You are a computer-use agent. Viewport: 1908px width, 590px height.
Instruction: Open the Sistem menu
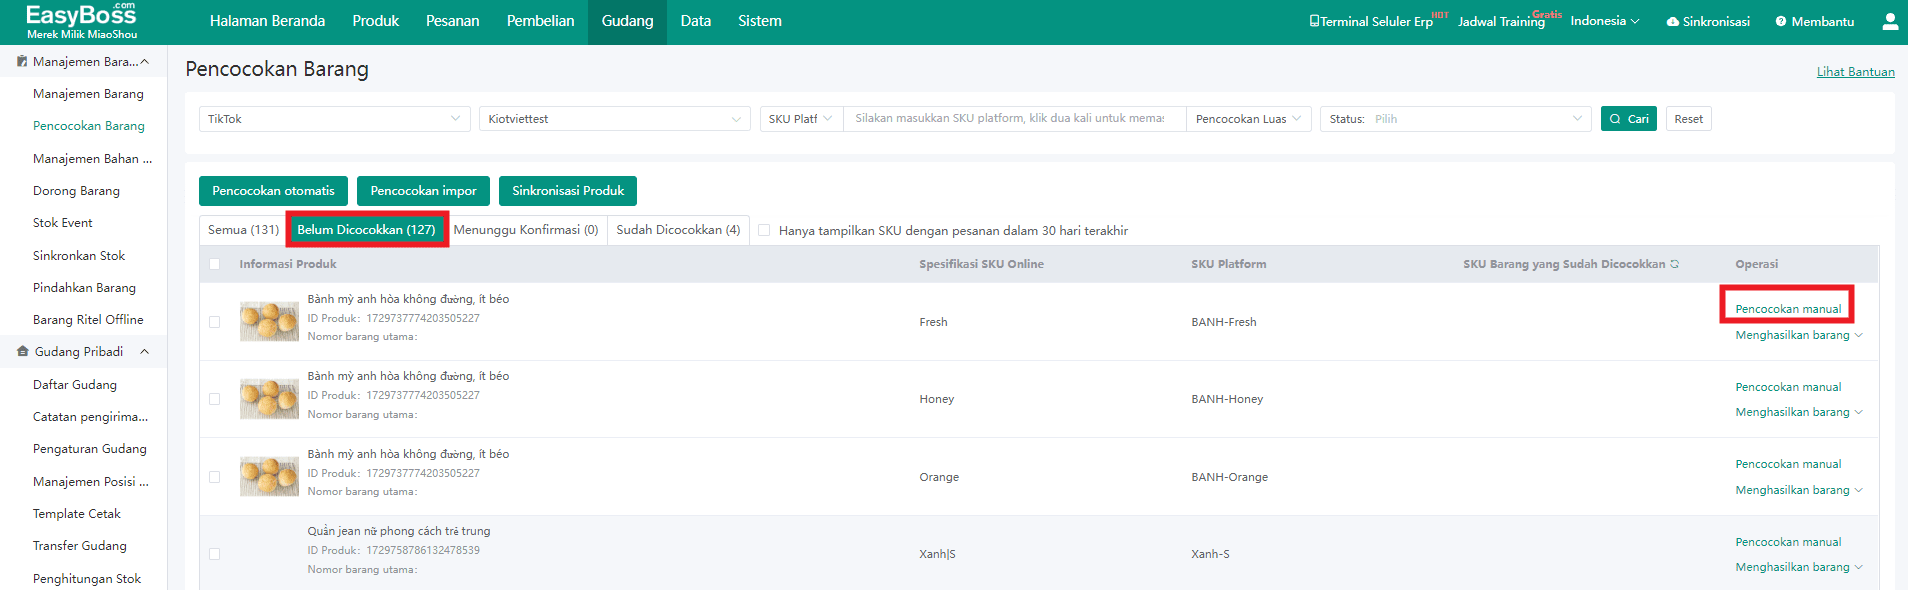pos(760,21)
